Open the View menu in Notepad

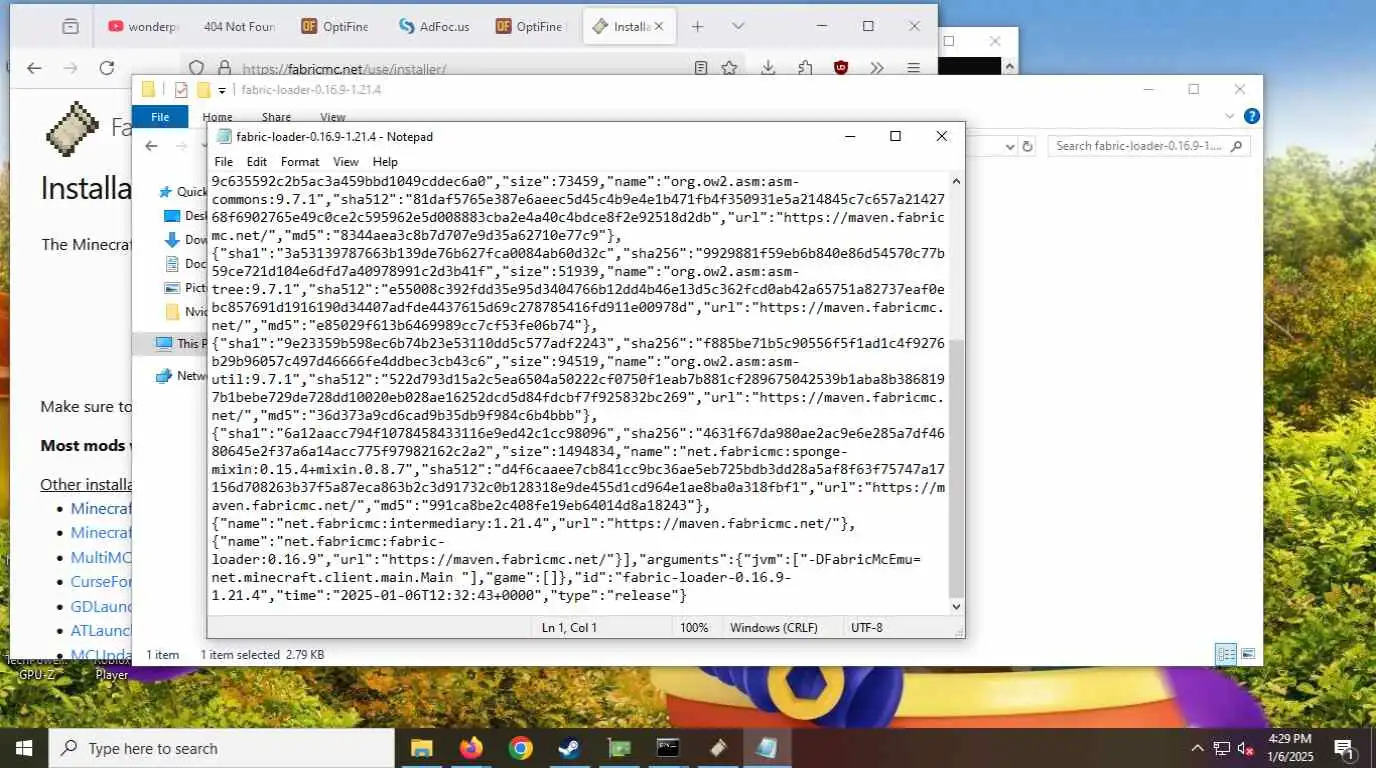click(346, 161)
